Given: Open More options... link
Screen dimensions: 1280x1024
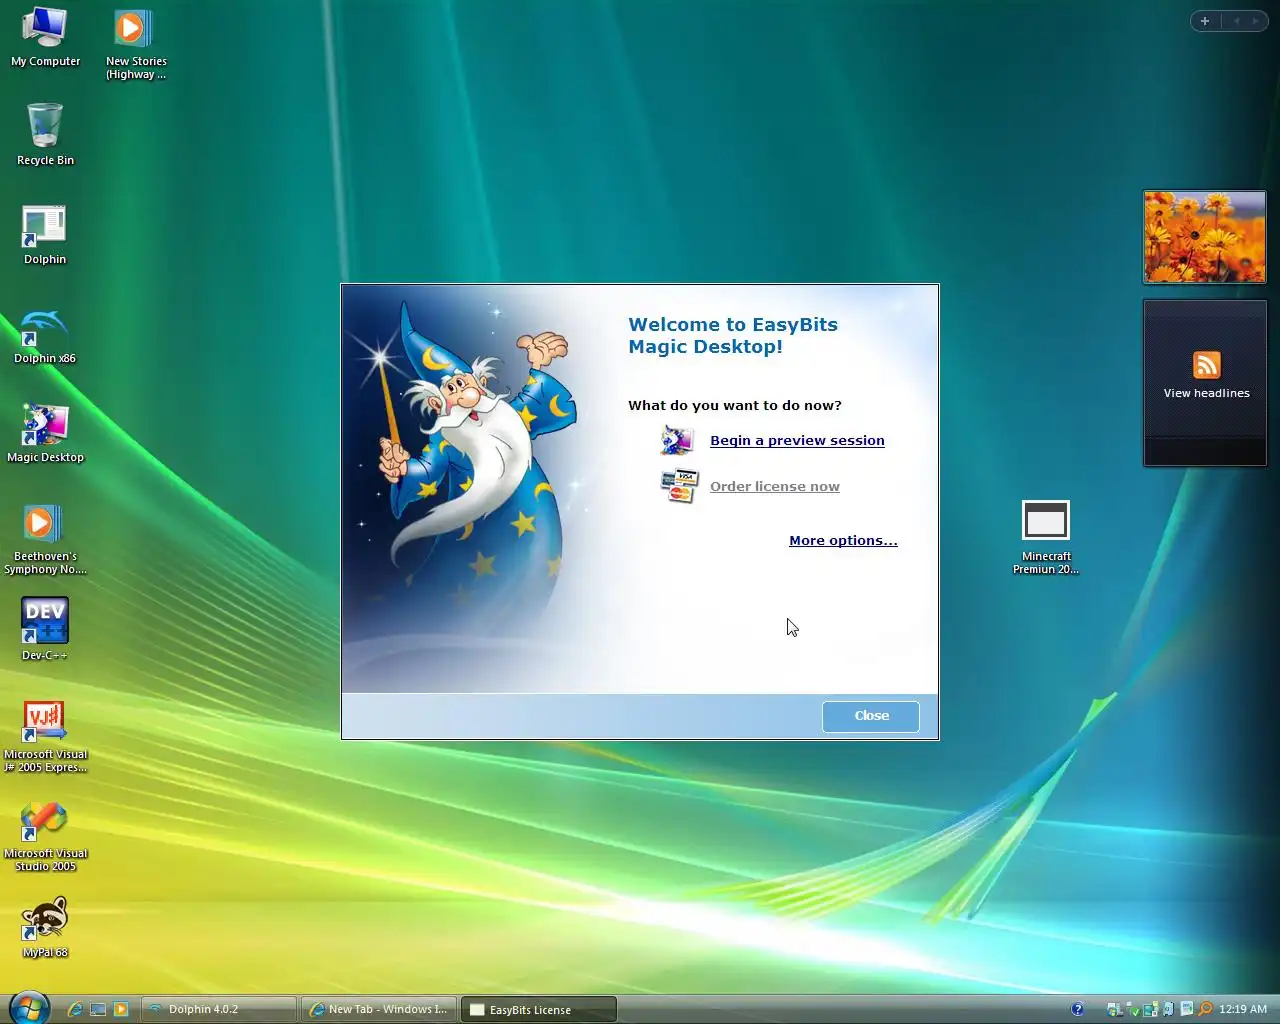Looking at the screenshot, I should click(x=843, y=540).
